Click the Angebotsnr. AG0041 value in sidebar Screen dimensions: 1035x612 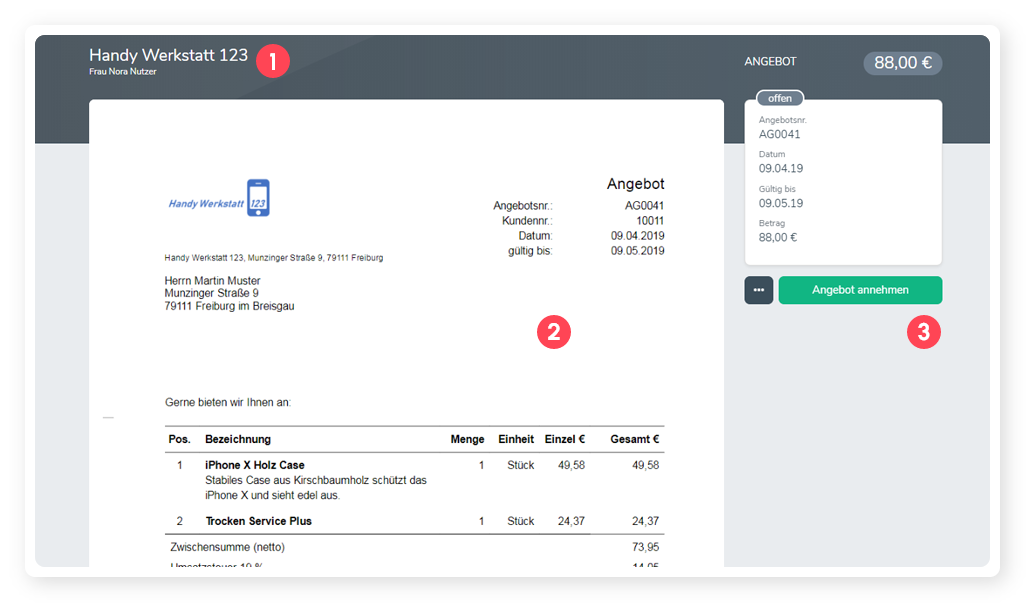779,134
